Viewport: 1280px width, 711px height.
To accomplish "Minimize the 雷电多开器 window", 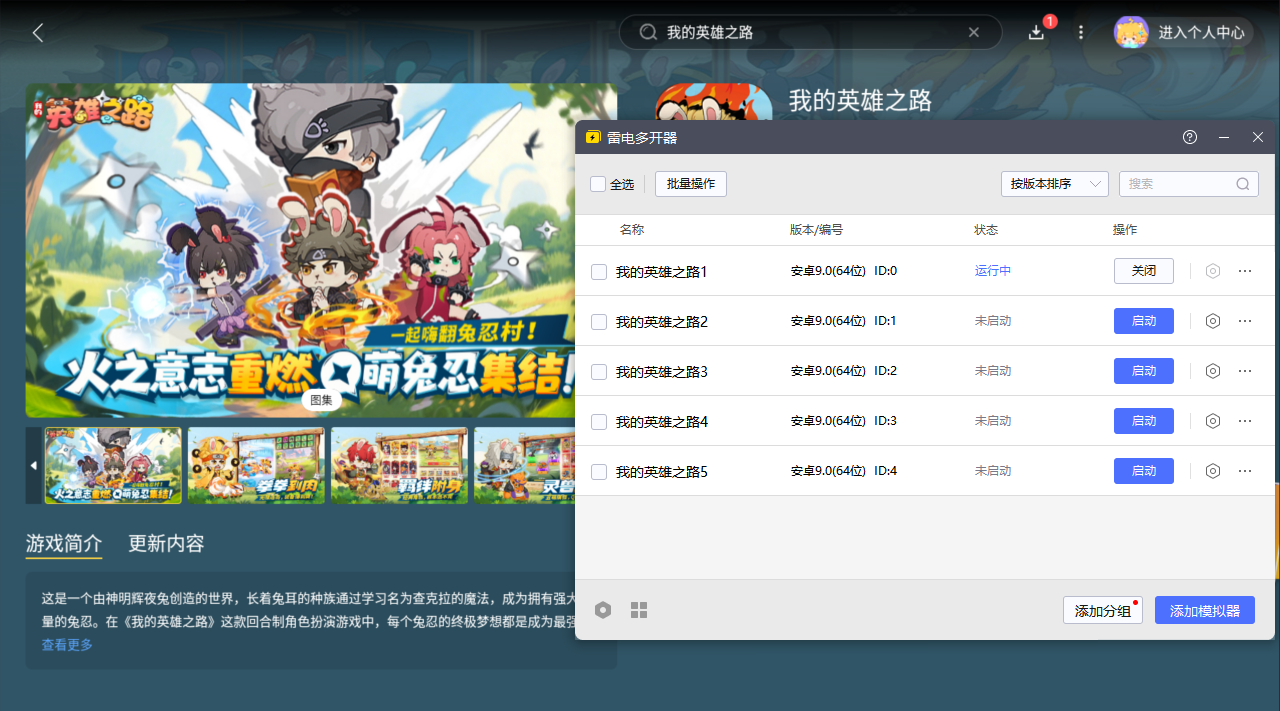I will pos(1223,137).
